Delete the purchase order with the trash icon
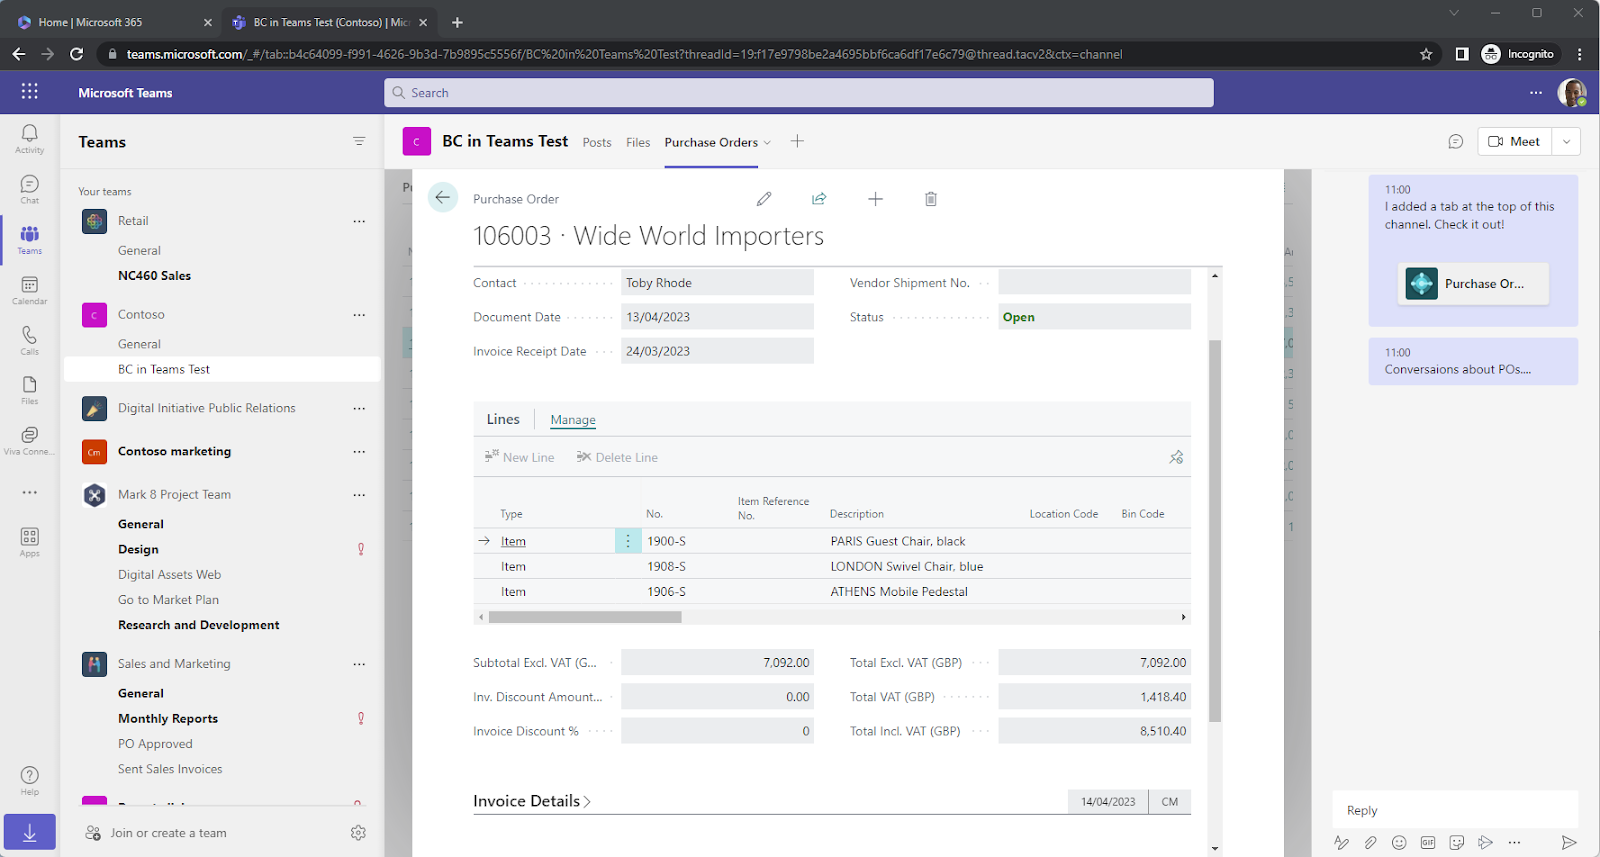1600x857 pixels. coord(931,199)
